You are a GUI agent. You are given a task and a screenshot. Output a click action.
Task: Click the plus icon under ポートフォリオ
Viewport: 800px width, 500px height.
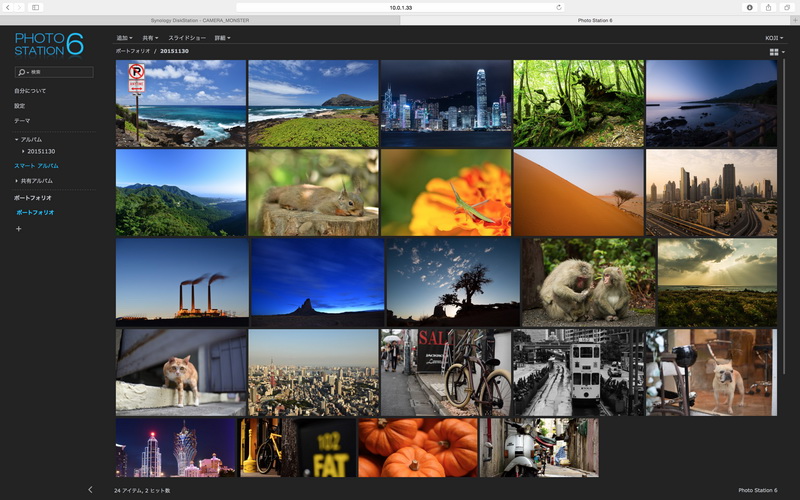(18, 229)
